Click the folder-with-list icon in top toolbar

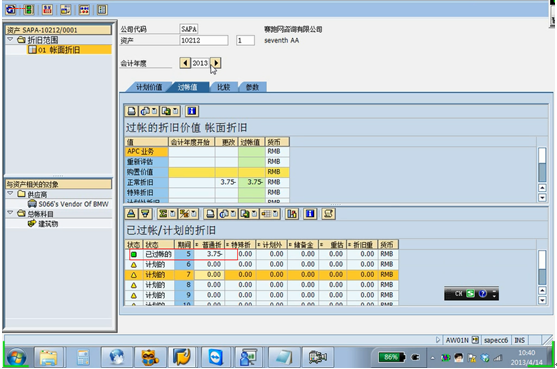pyautogui.click(x=66, y=10)
